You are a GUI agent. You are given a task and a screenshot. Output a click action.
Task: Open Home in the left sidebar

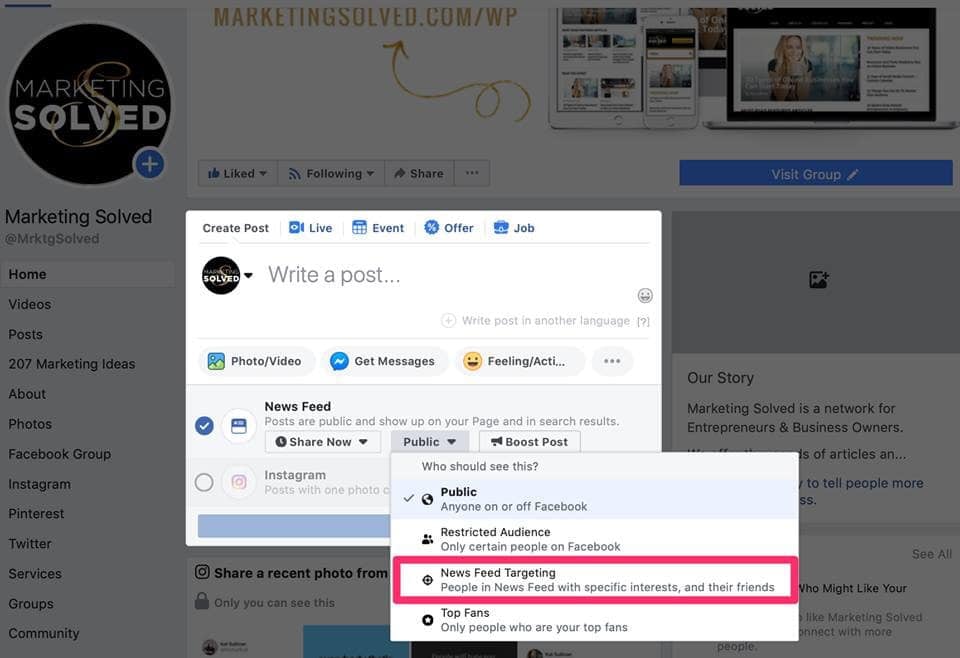point(88,274)
